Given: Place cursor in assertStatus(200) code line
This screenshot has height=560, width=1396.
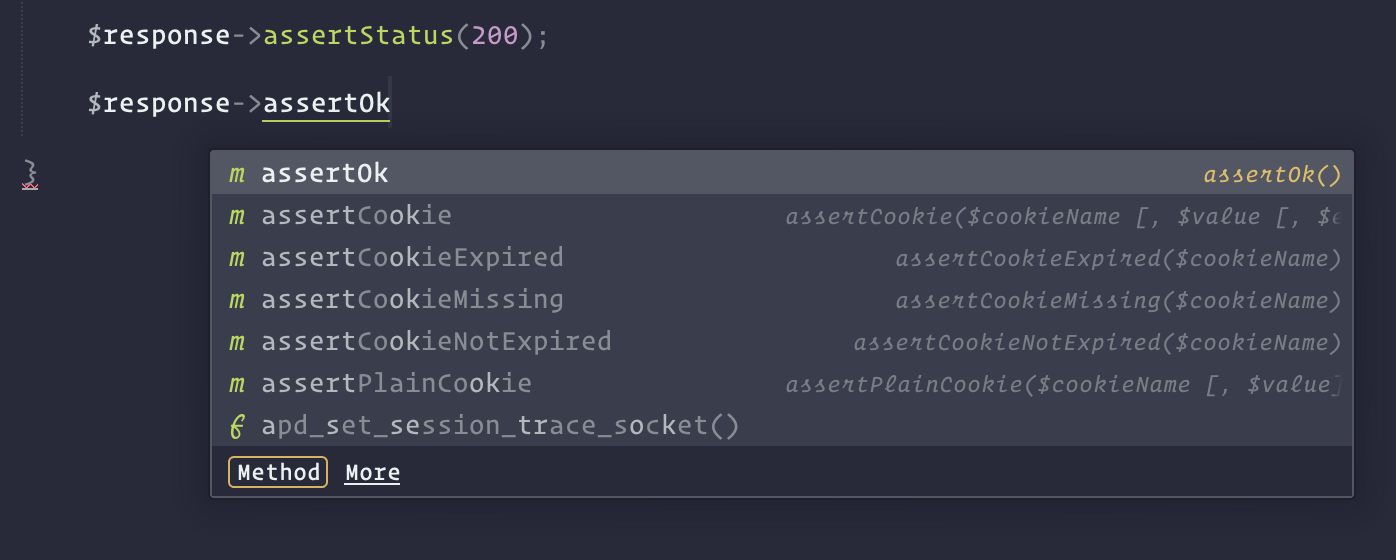Looking at the screenshot, I should pos(319,36).
